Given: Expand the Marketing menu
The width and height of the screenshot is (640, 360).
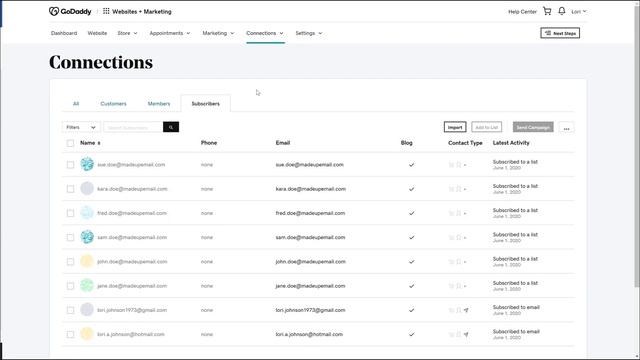Looking at the screenshot, I should tap(218, 33).
